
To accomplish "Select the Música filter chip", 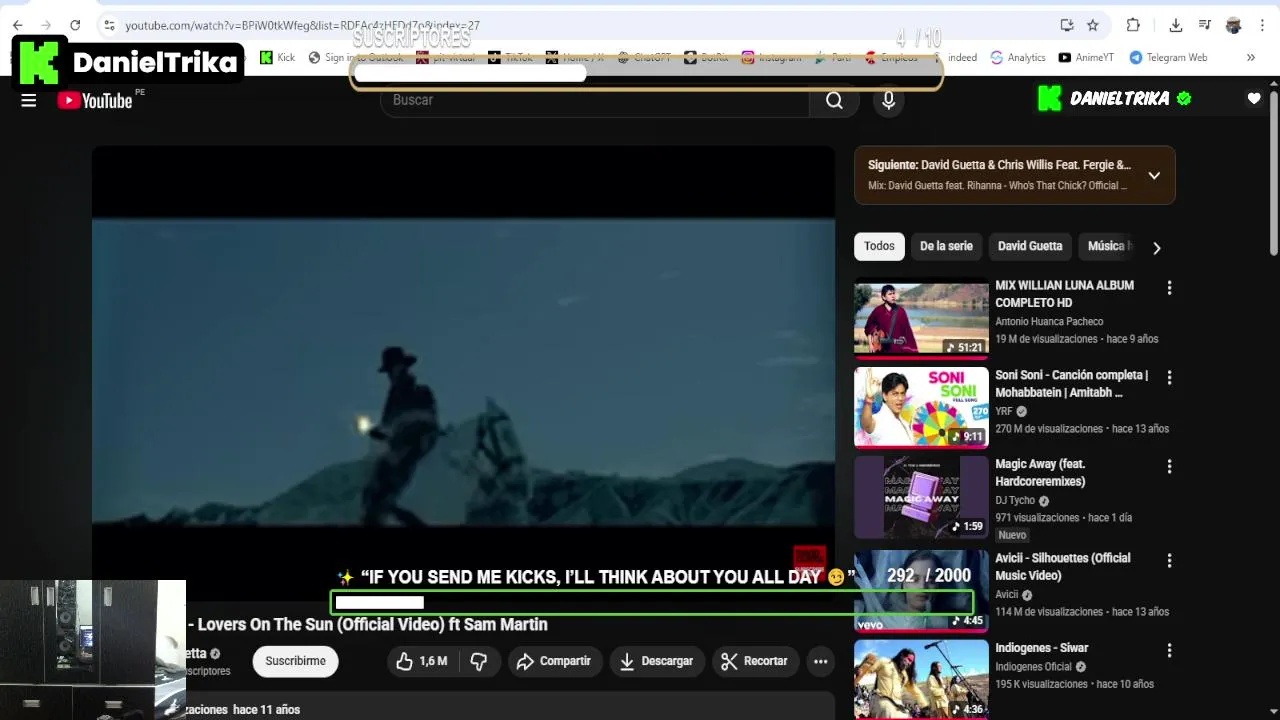I will [1106, 246].
